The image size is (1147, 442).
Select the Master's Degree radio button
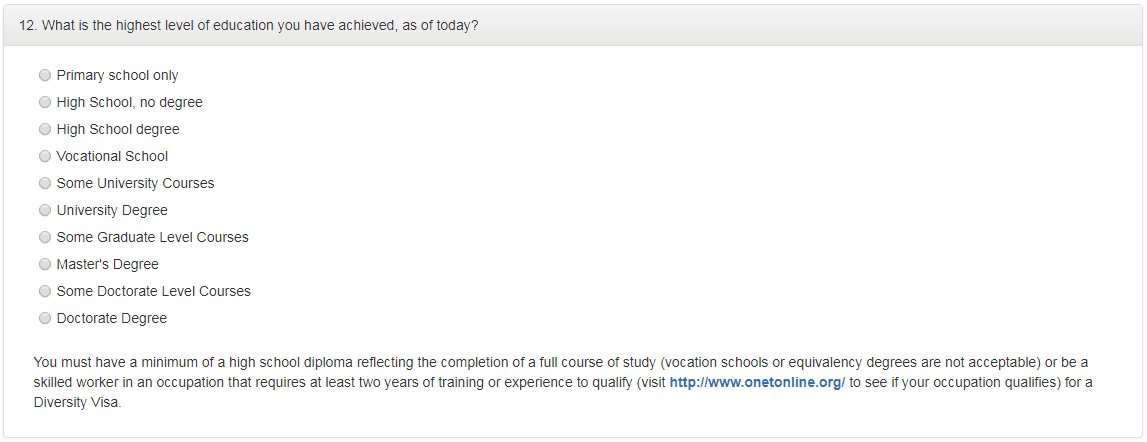point(45,264)
